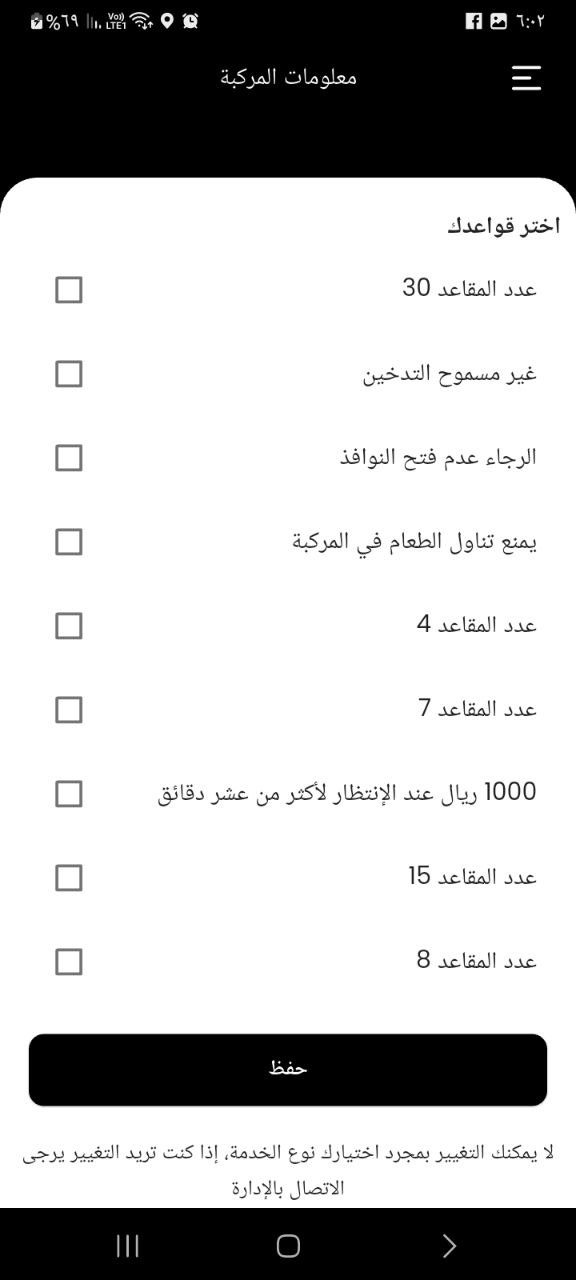Check the 'عدد المقاعد 30' rule

[68, 290]
